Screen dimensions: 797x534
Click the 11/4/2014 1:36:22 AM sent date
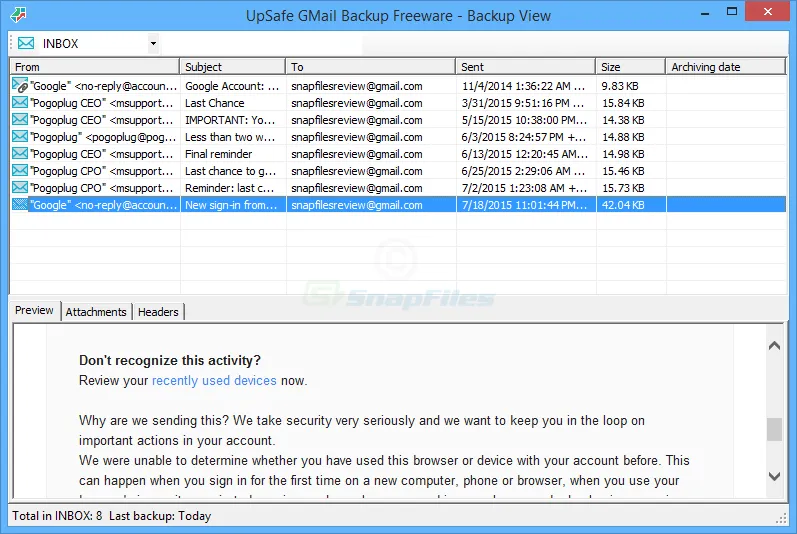tap(524, 86)
